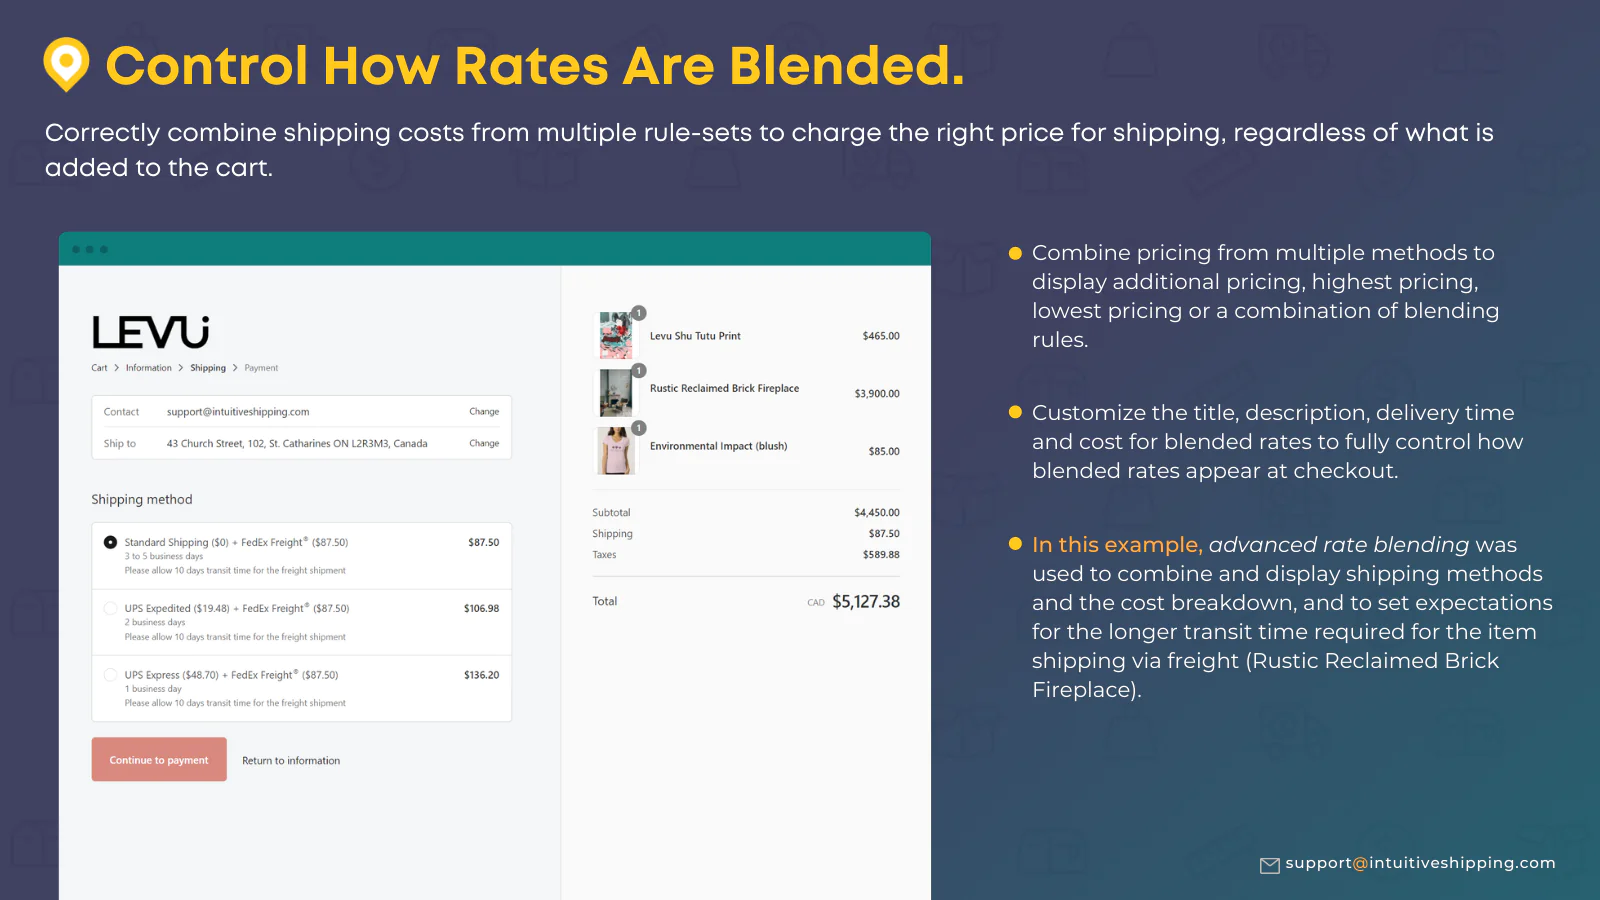Click Continue to payment button
The height and width of the screenshot is (900, 1600).
pyautogui.click(x=159, y=760)
